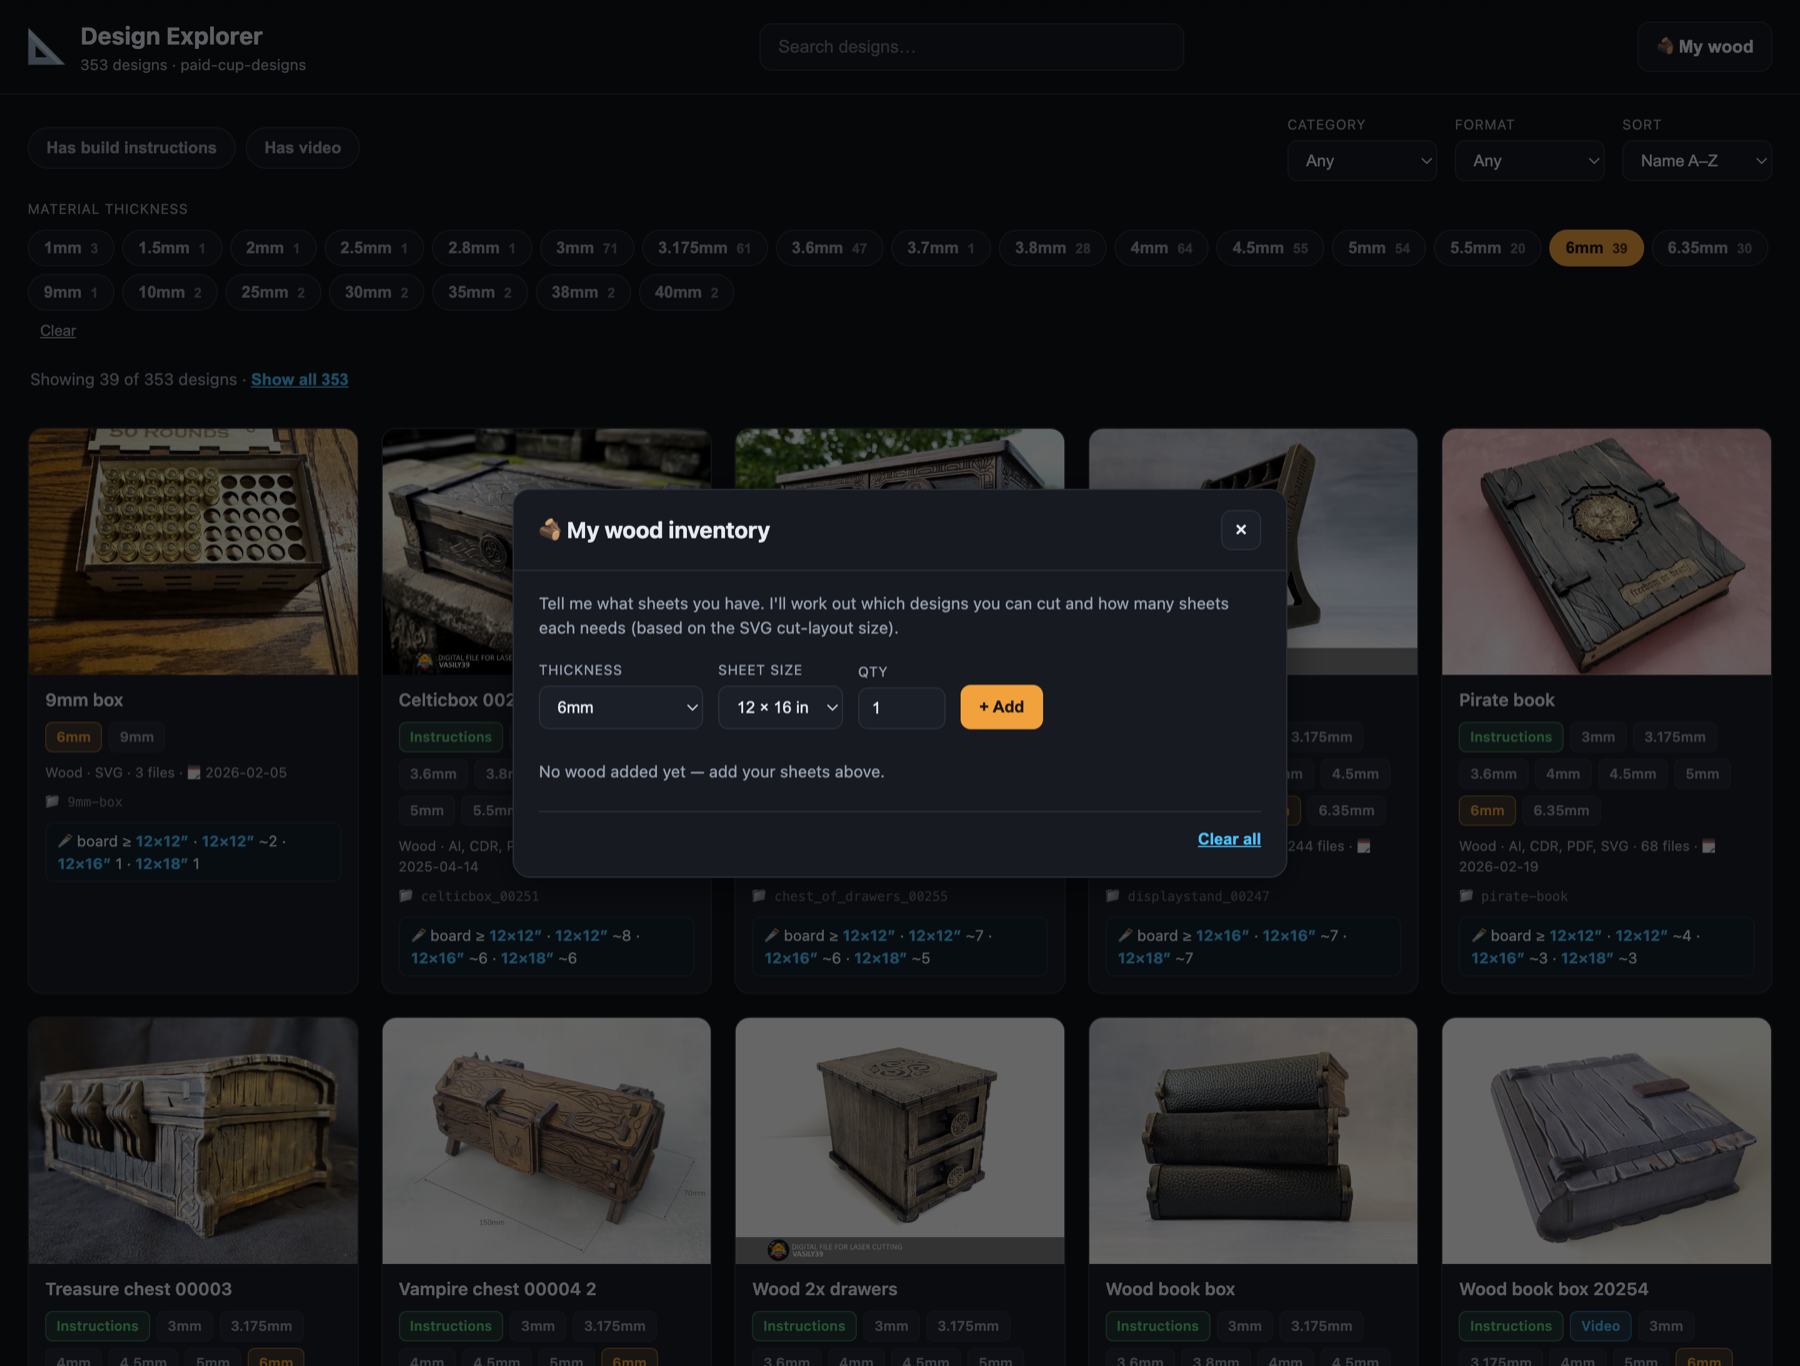This screenshot has width=1800, height=1366.
Task: Toggle the 3.175mm thickness chip
Action: [x=704, y=248]
